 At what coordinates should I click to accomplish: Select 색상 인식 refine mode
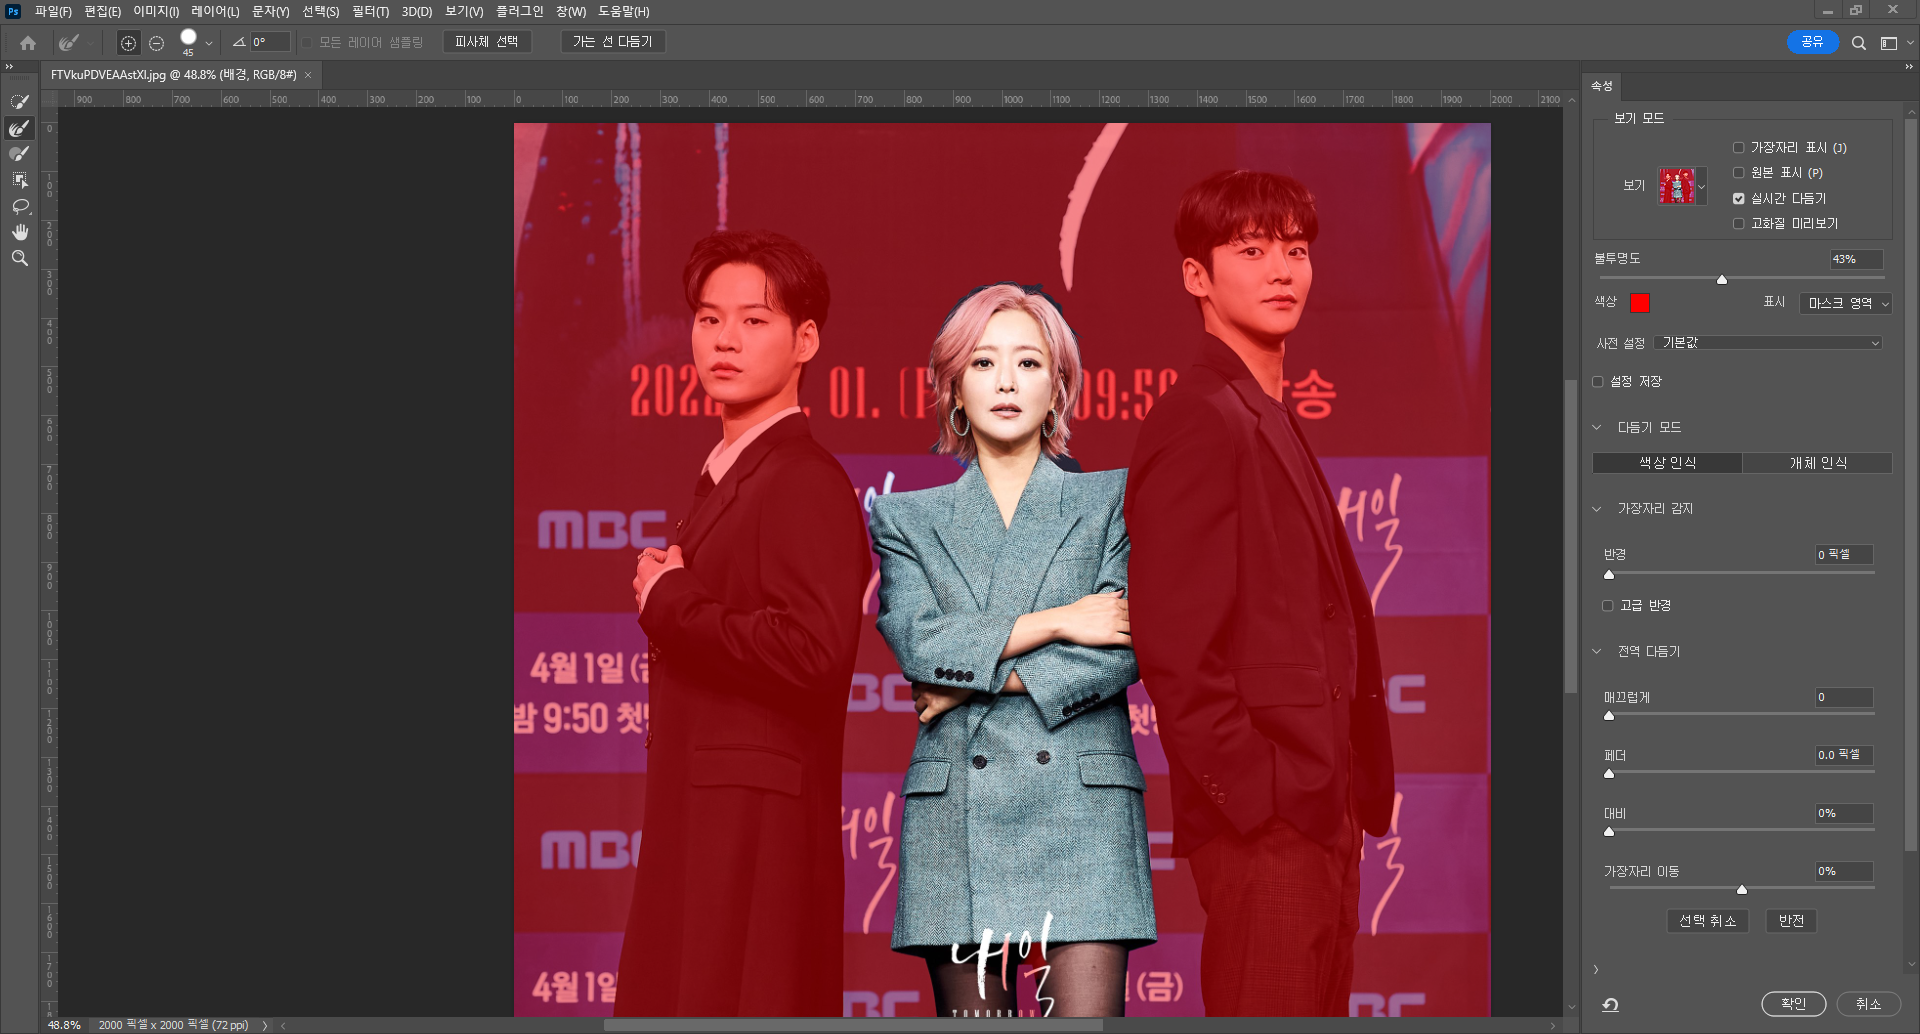[x=1667, y=463]
